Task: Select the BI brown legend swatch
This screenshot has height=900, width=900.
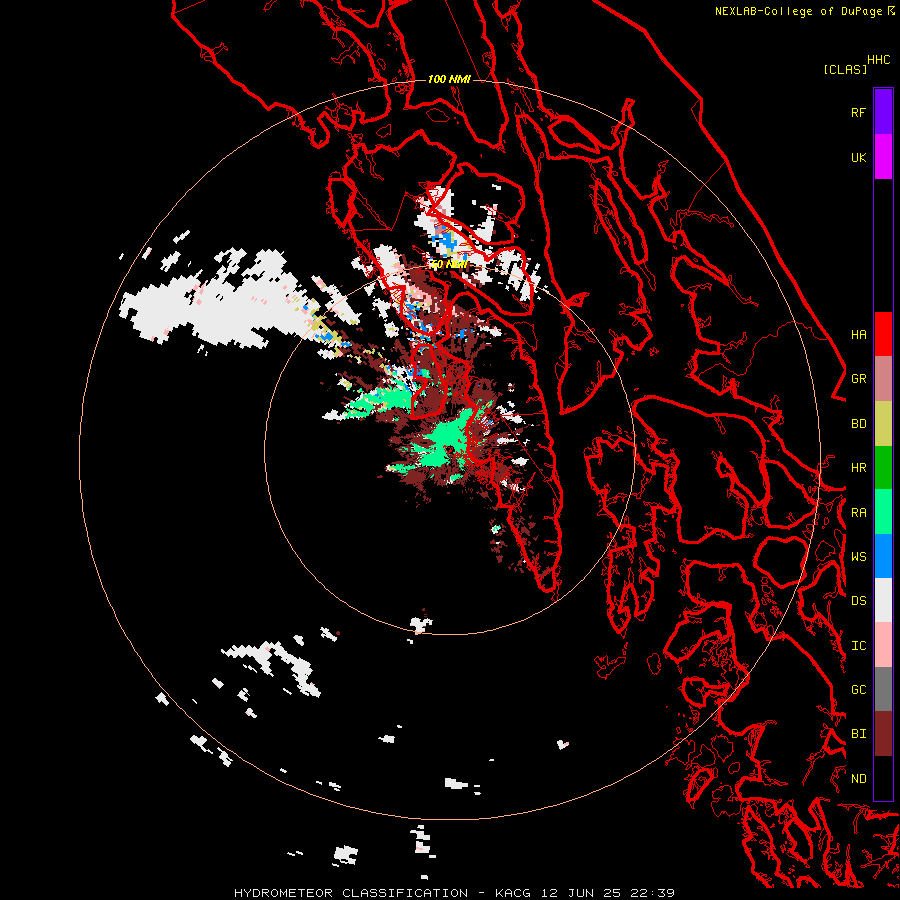Action: 883,734
